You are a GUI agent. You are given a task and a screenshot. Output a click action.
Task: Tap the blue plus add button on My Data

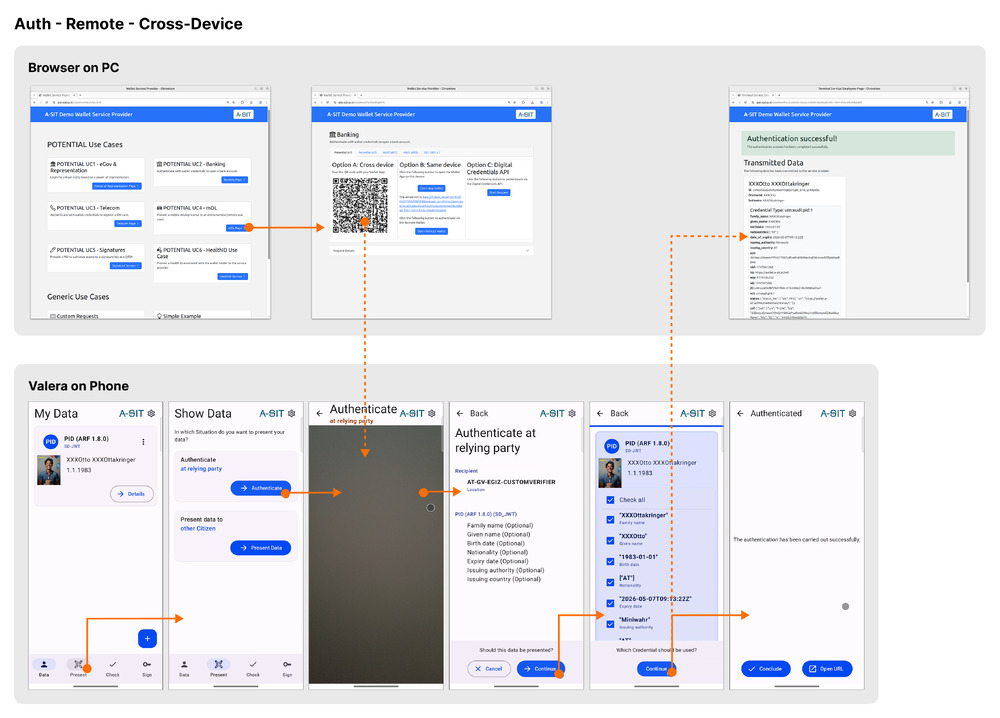(x=147, y=638)
